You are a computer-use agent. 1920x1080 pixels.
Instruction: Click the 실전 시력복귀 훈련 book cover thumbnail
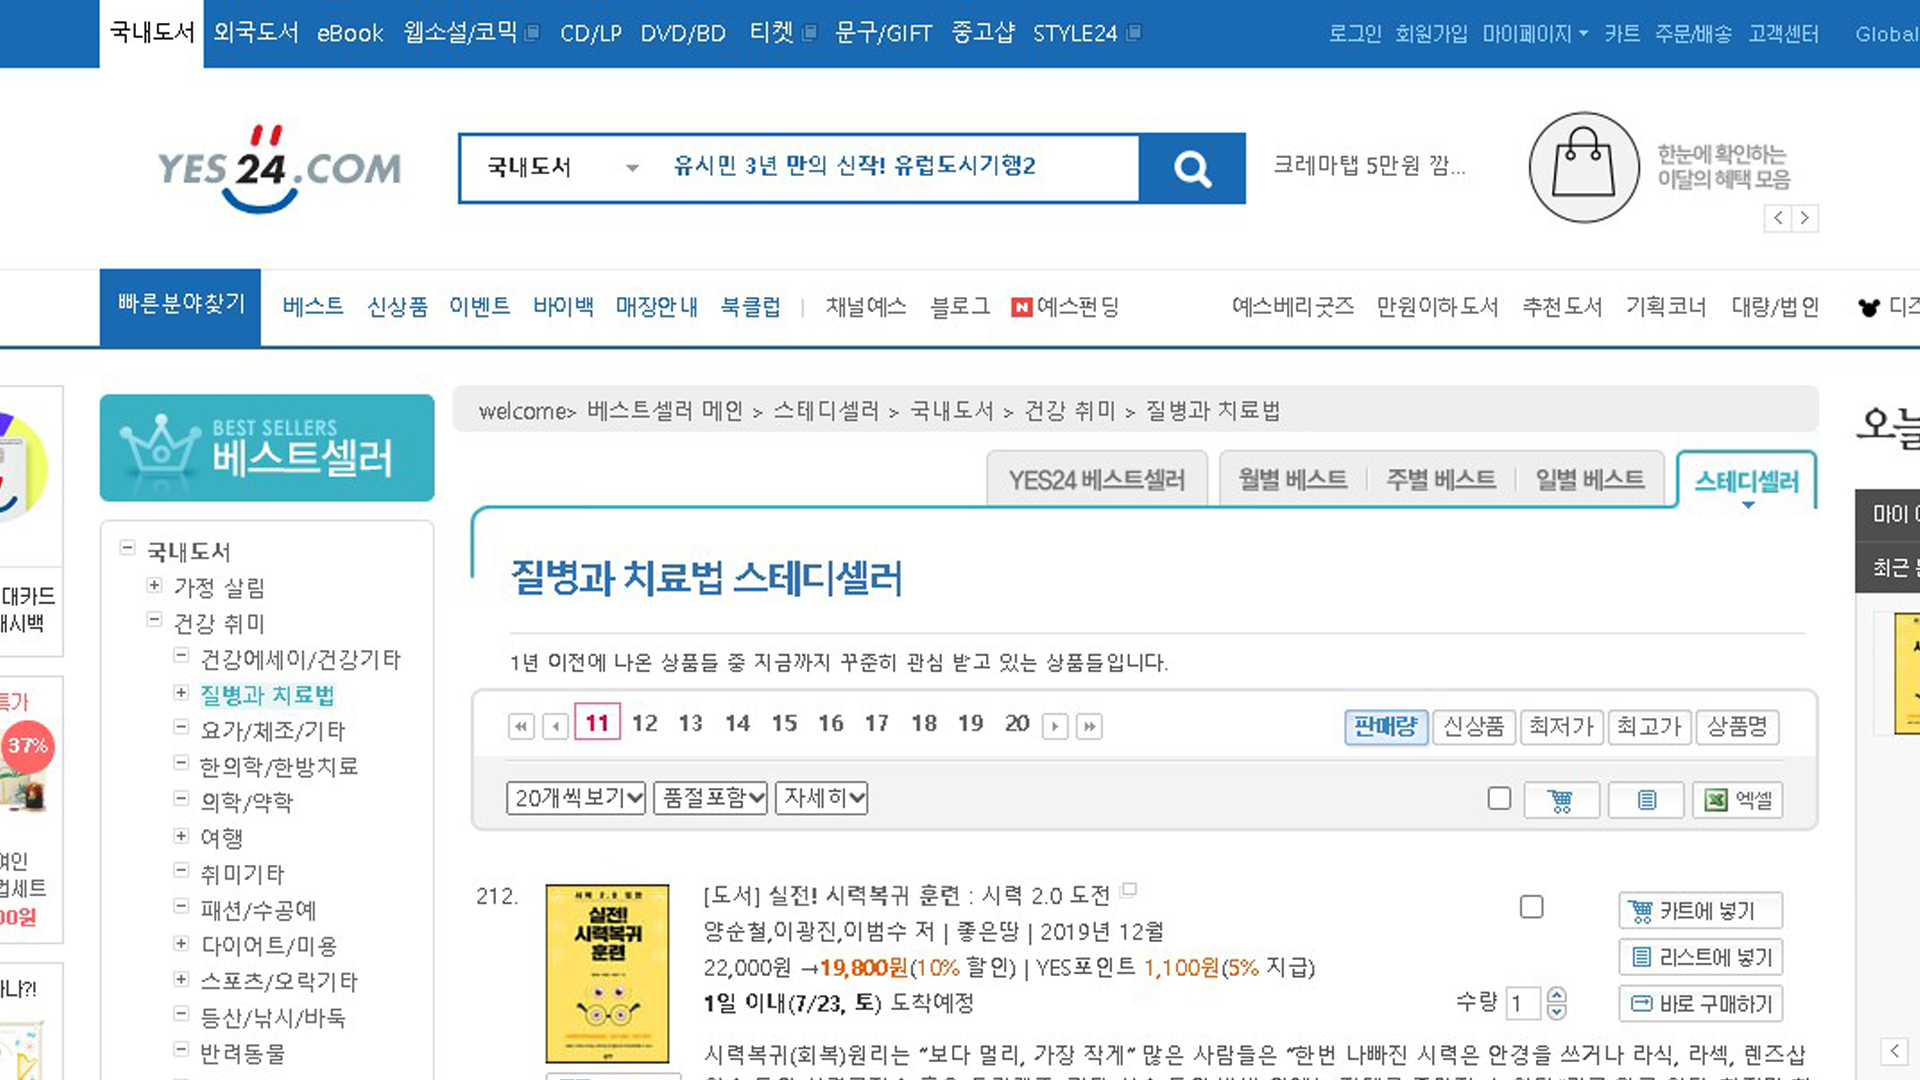[x=607, y=973]
